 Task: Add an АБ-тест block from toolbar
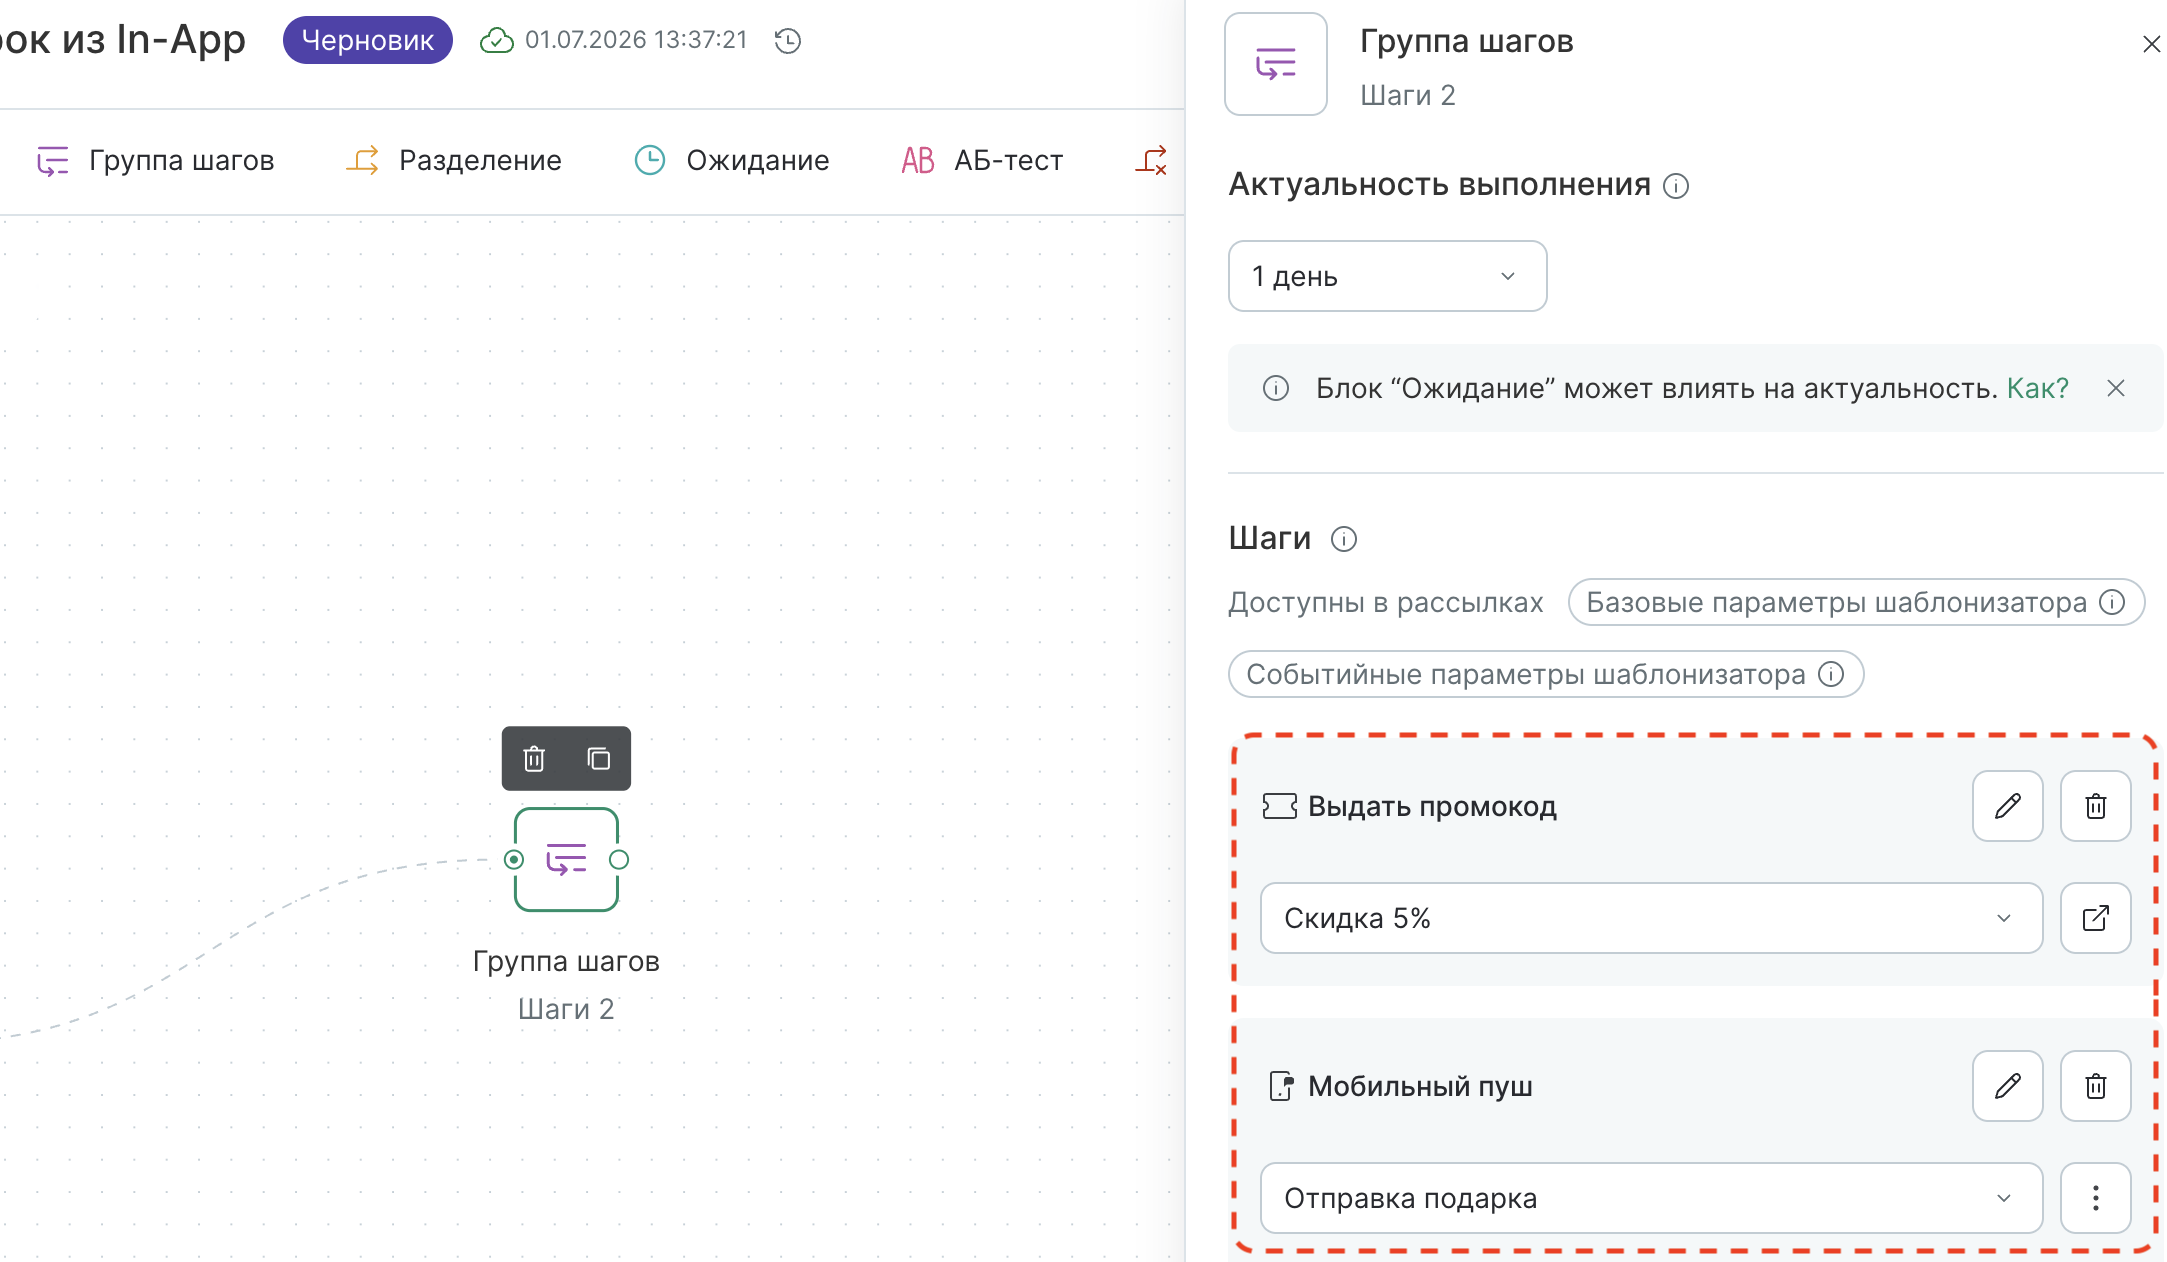tap(982, 161)
